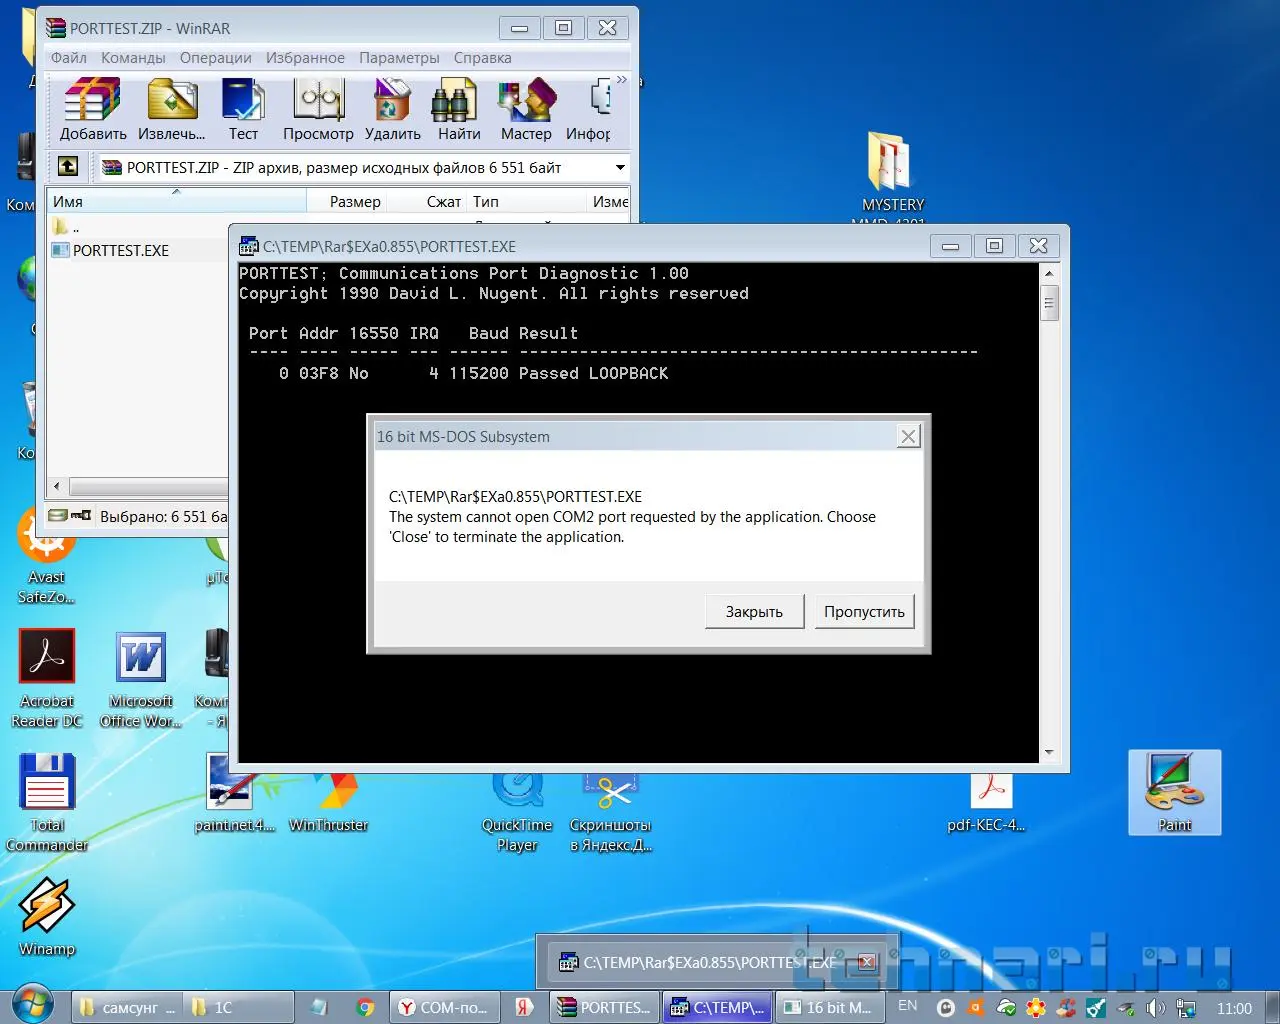Image resolution: width=1280 pixels, height=1024 pixels.
Task: Open the pdf-KEC-4 PDF file on desktop
Action: [x=987, y=802]
